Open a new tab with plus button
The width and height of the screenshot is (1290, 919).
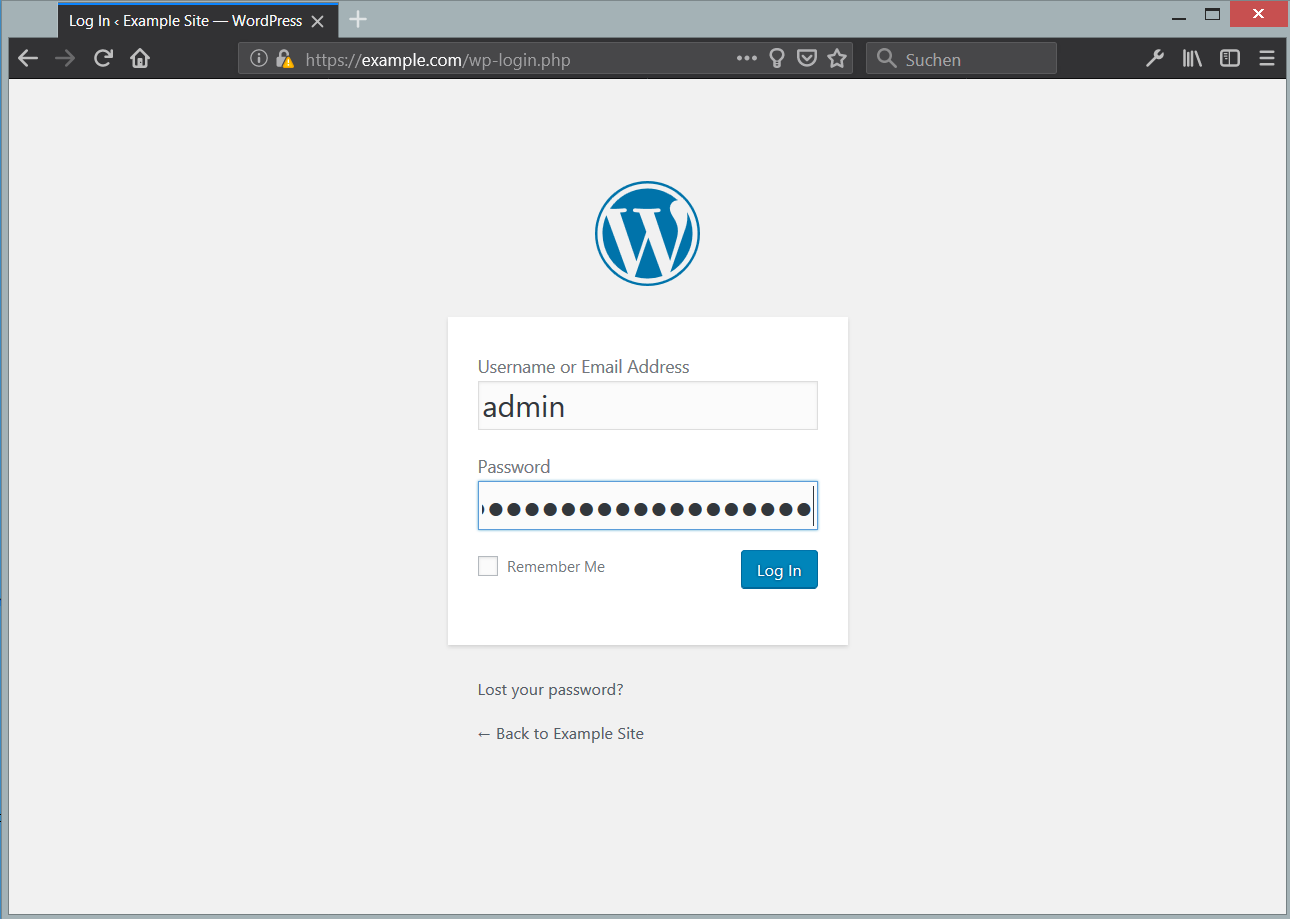tap(358, 20)
